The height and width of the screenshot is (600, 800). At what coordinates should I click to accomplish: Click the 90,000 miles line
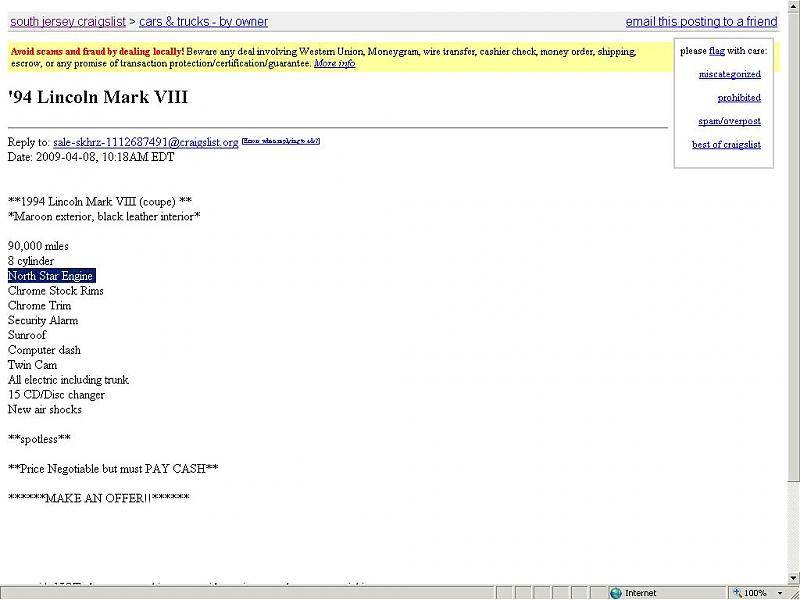[x=38, y=246]
